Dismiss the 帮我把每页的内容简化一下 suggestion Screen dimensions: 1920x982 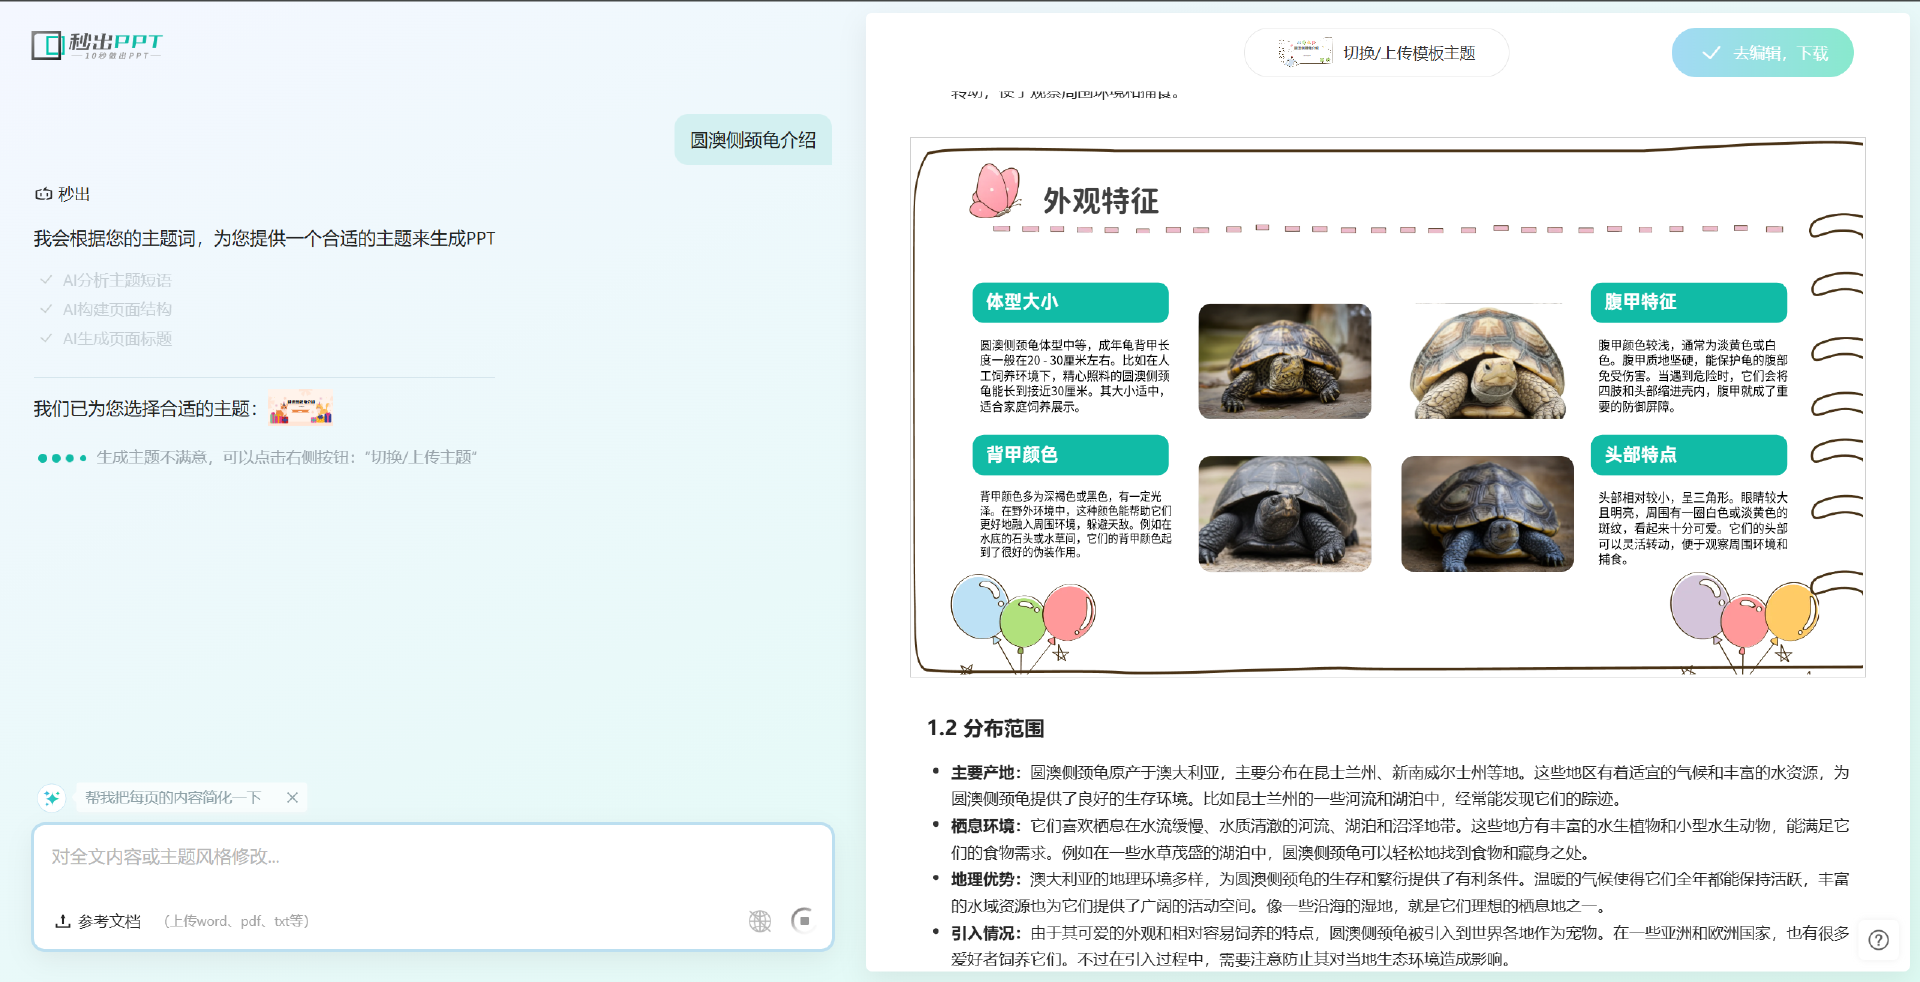pos(292,798)
